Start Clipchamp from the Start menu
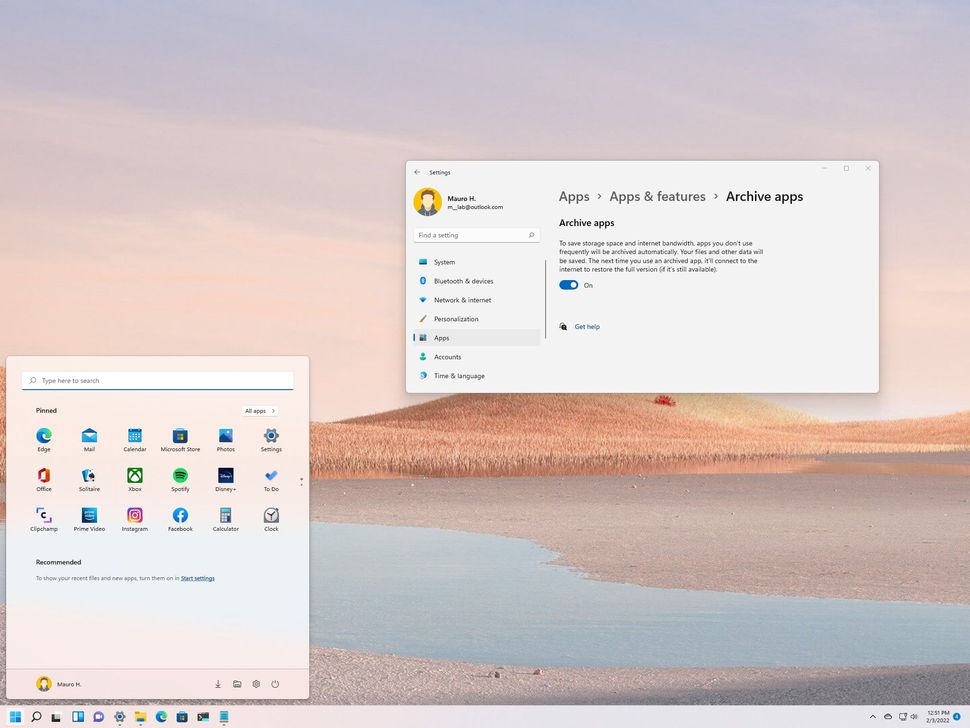The width and height of the screenshot is (970, 728). point(43,518)
